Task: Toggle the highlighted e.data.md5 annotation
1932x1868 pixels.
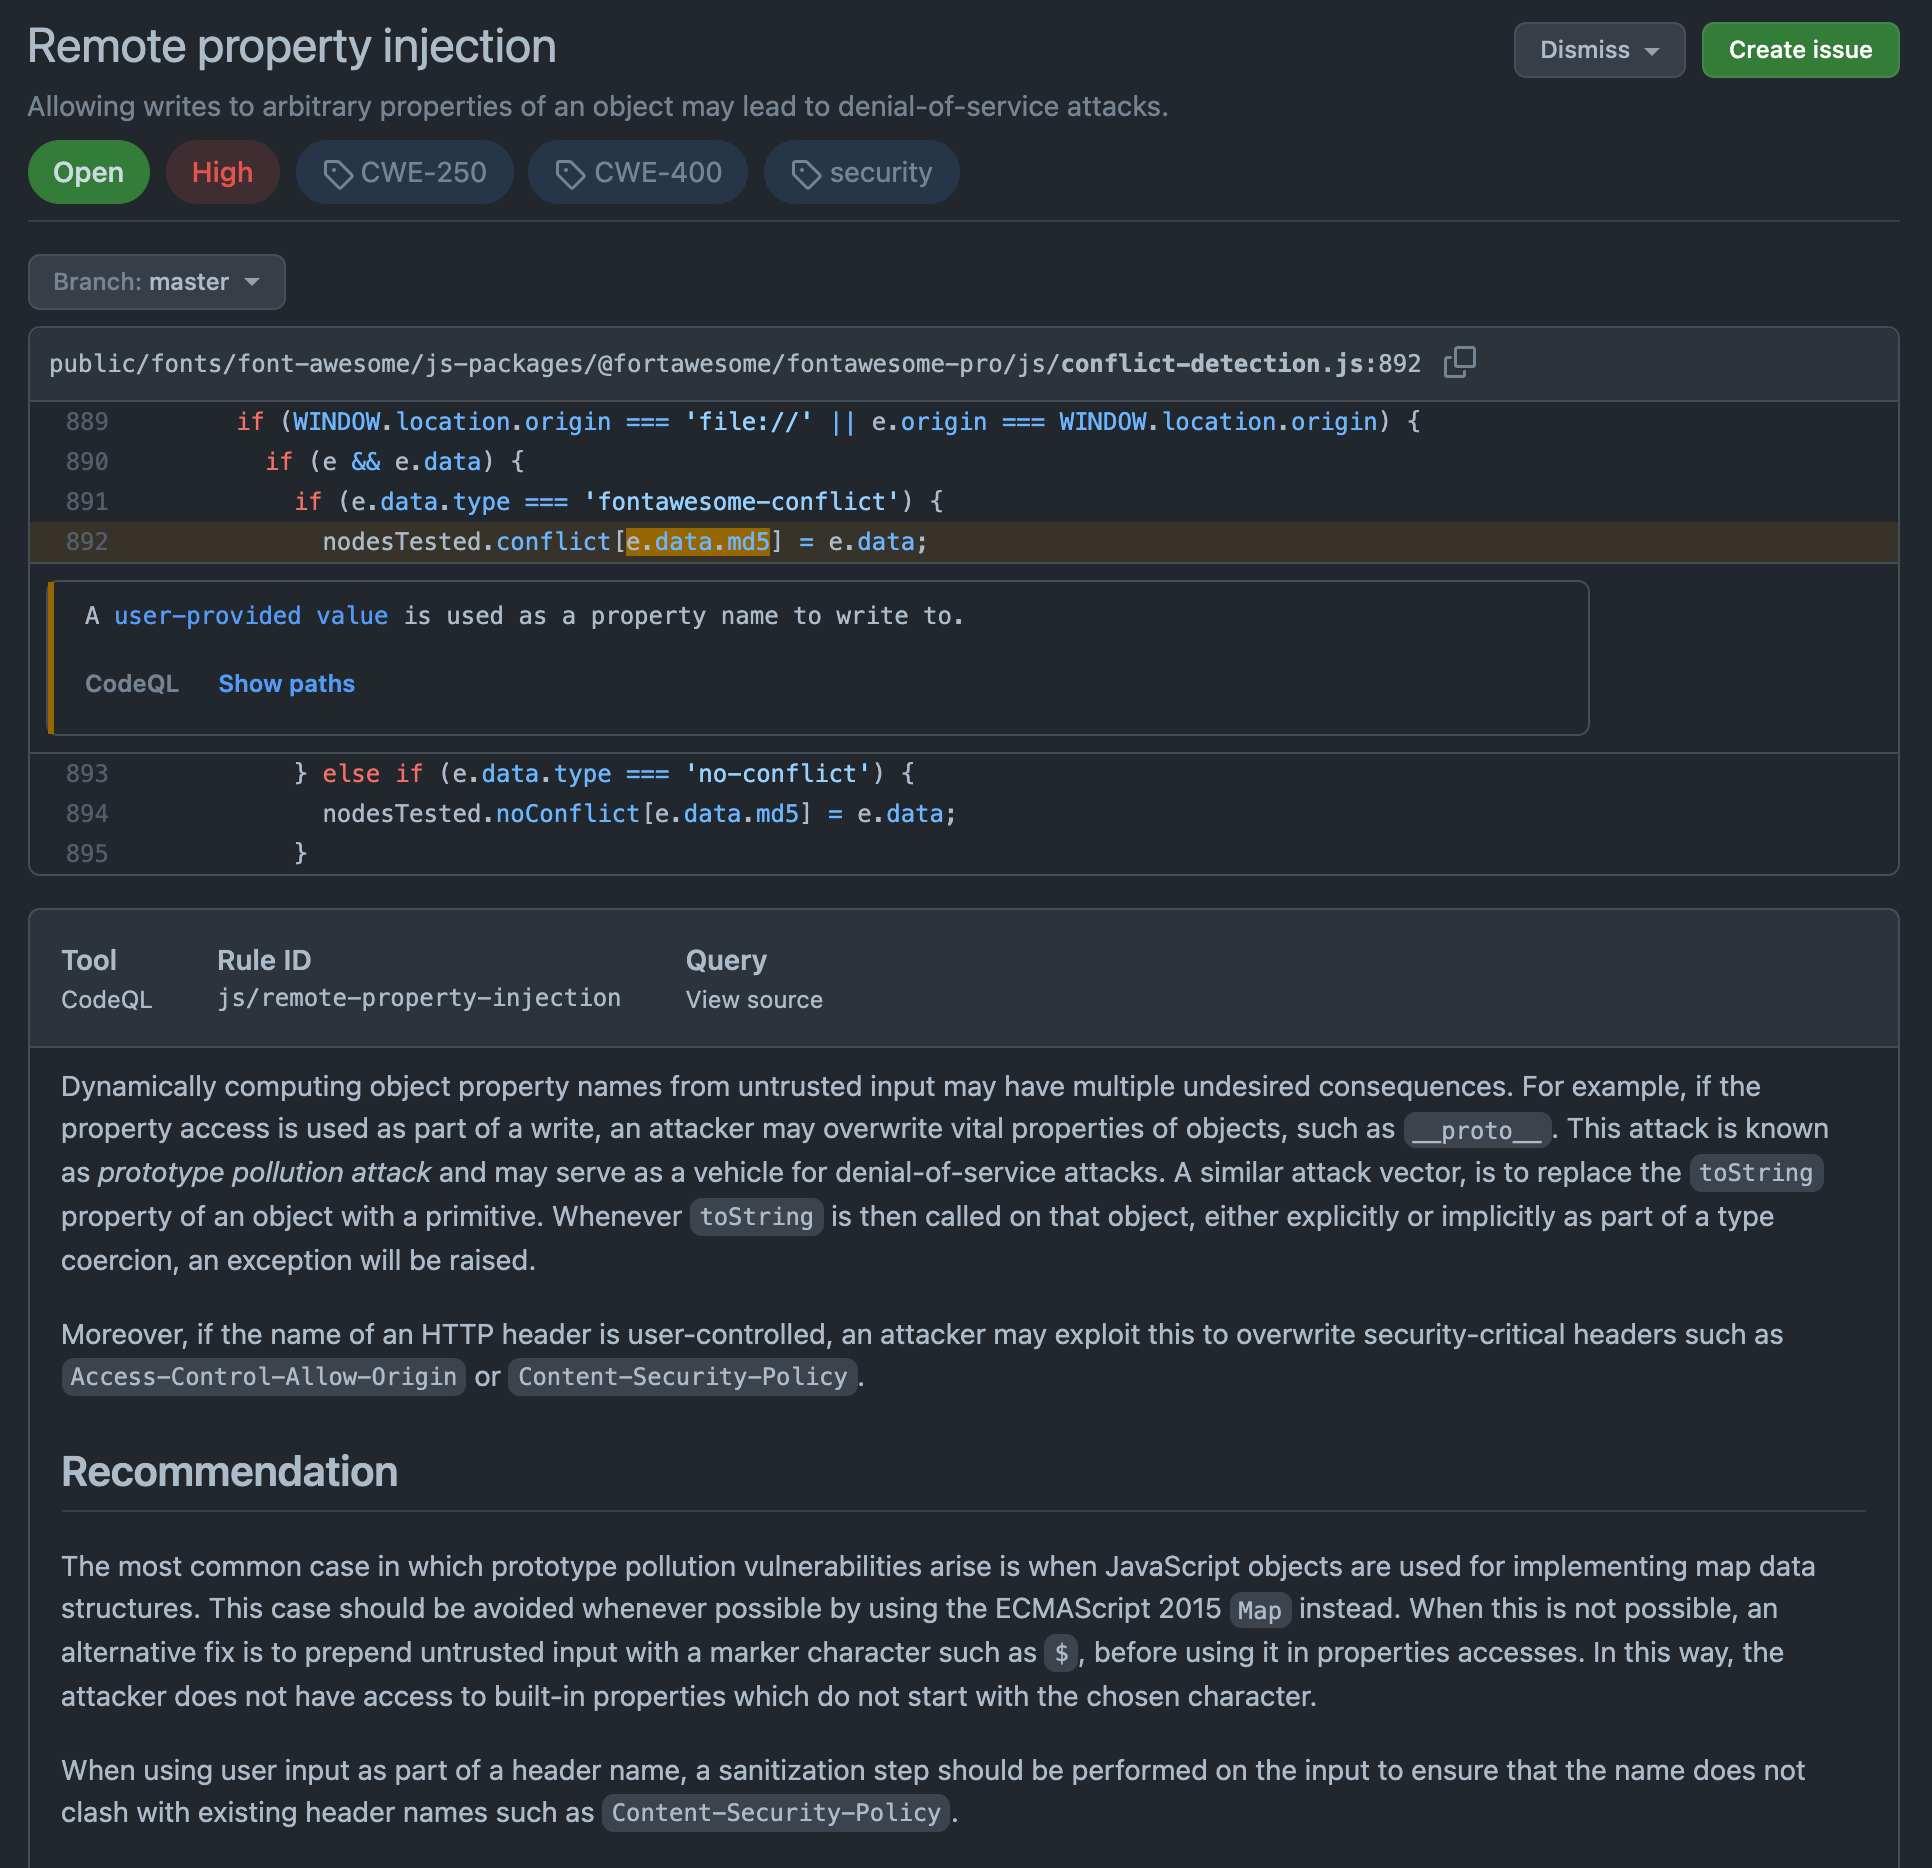Action: 698,542
